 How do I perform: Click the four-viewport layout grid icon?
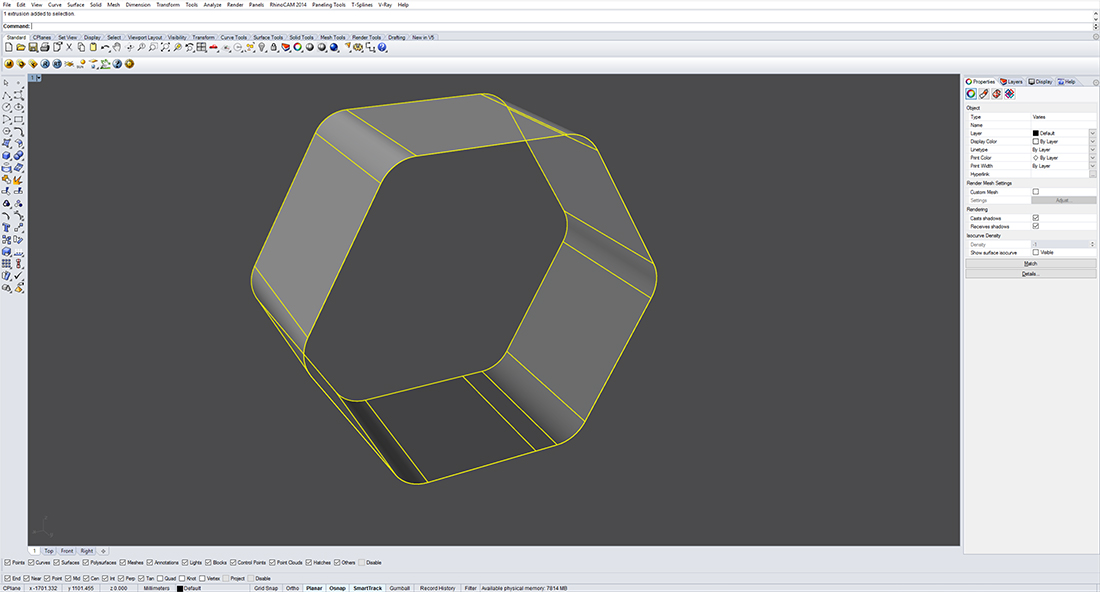(201, 48)
